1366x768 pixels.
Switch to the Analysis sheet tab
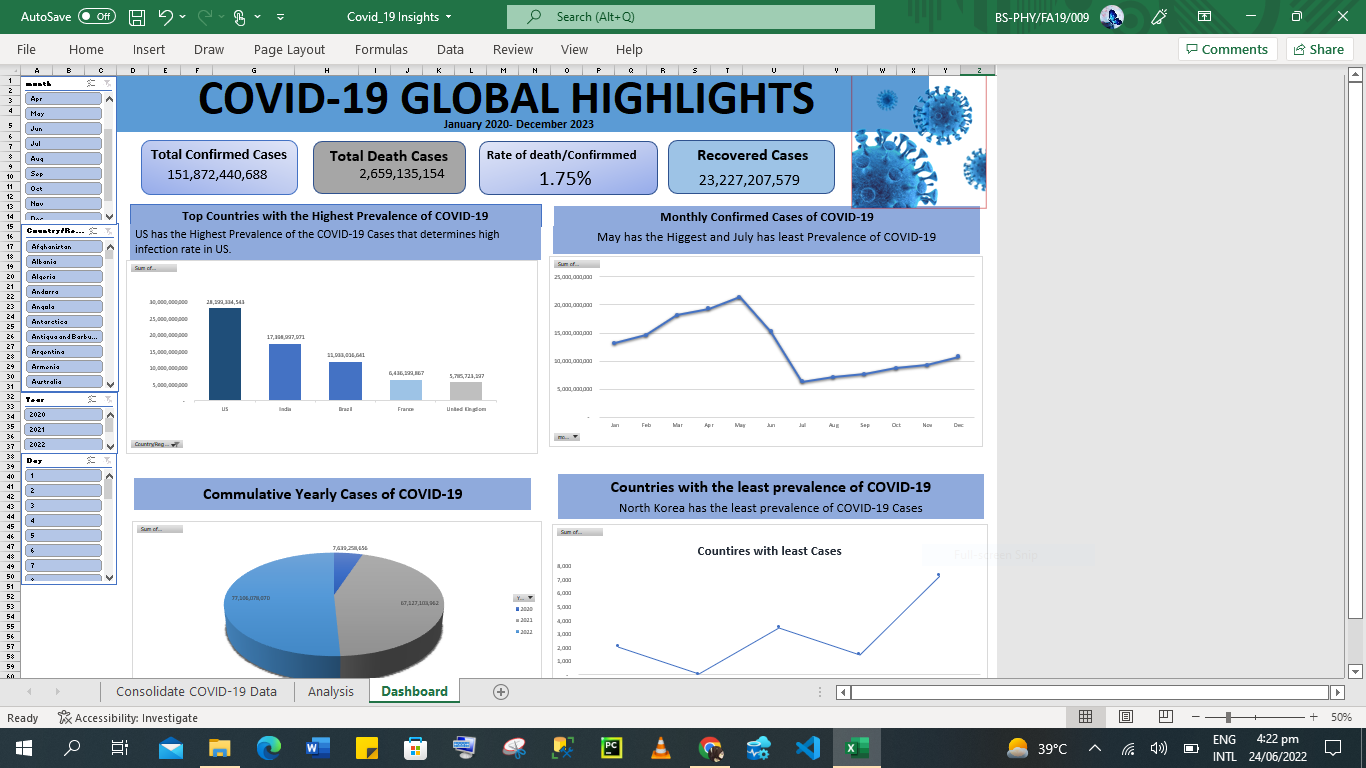coord(331,691)
